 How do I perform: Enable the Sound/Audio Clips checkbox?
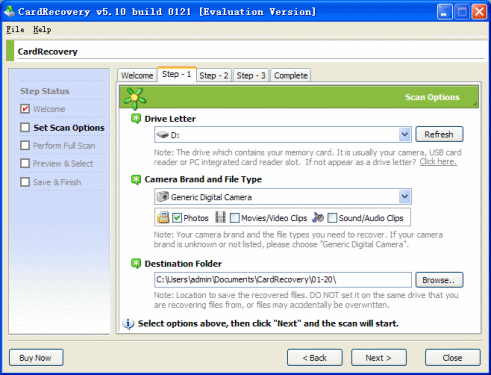point(332,218)
